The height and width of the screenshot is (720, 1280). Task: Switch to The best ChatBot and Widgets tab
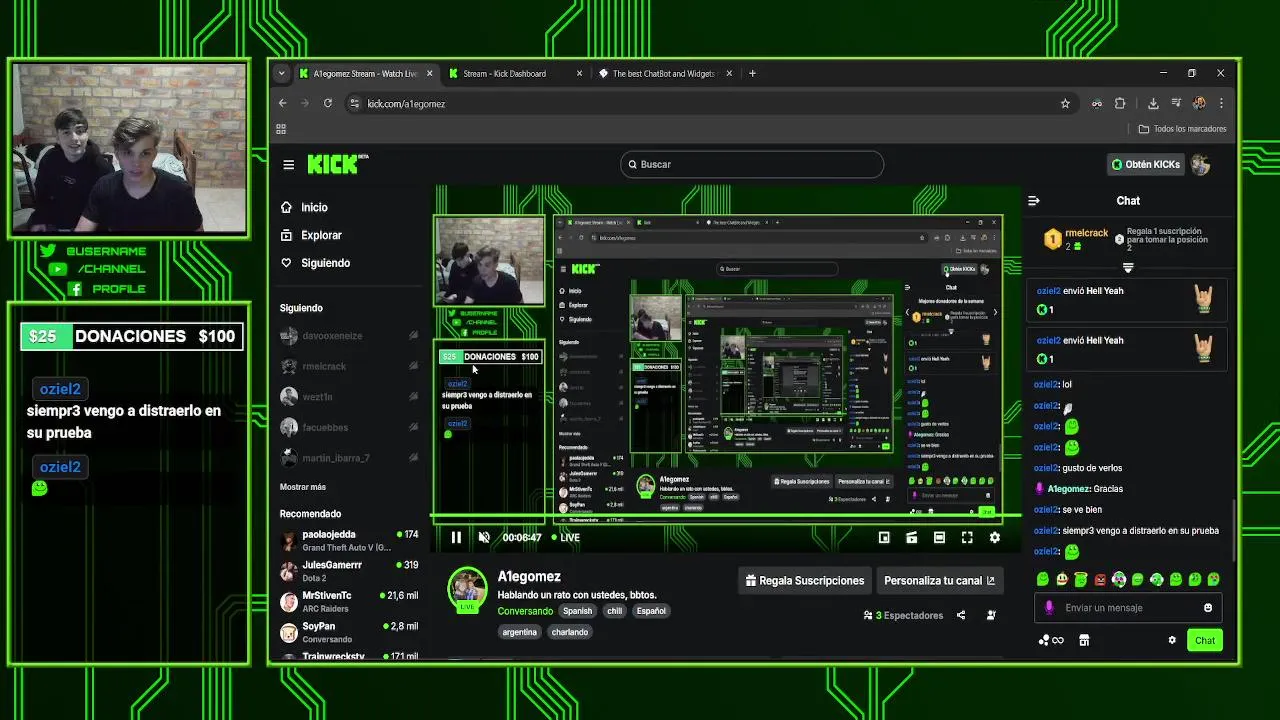(664, 74)
